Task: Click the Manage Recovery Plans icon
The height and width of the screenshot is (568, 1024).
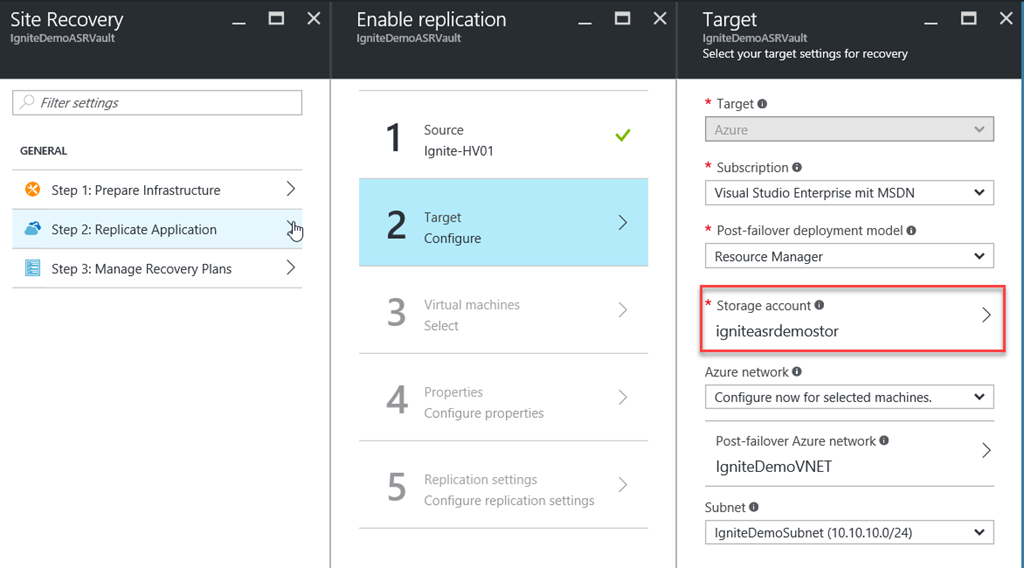Action: click(x=33, y=268)
